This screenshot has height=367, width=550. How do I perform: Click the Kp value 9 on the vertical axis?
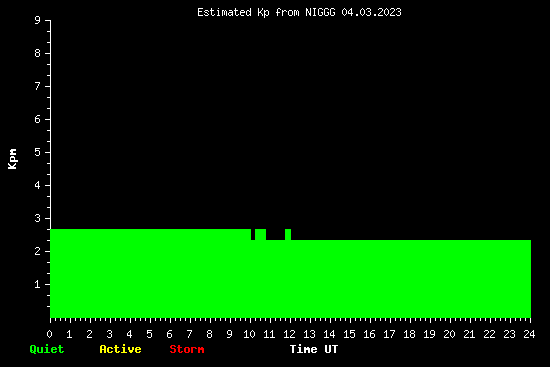[x=38, y=20]
